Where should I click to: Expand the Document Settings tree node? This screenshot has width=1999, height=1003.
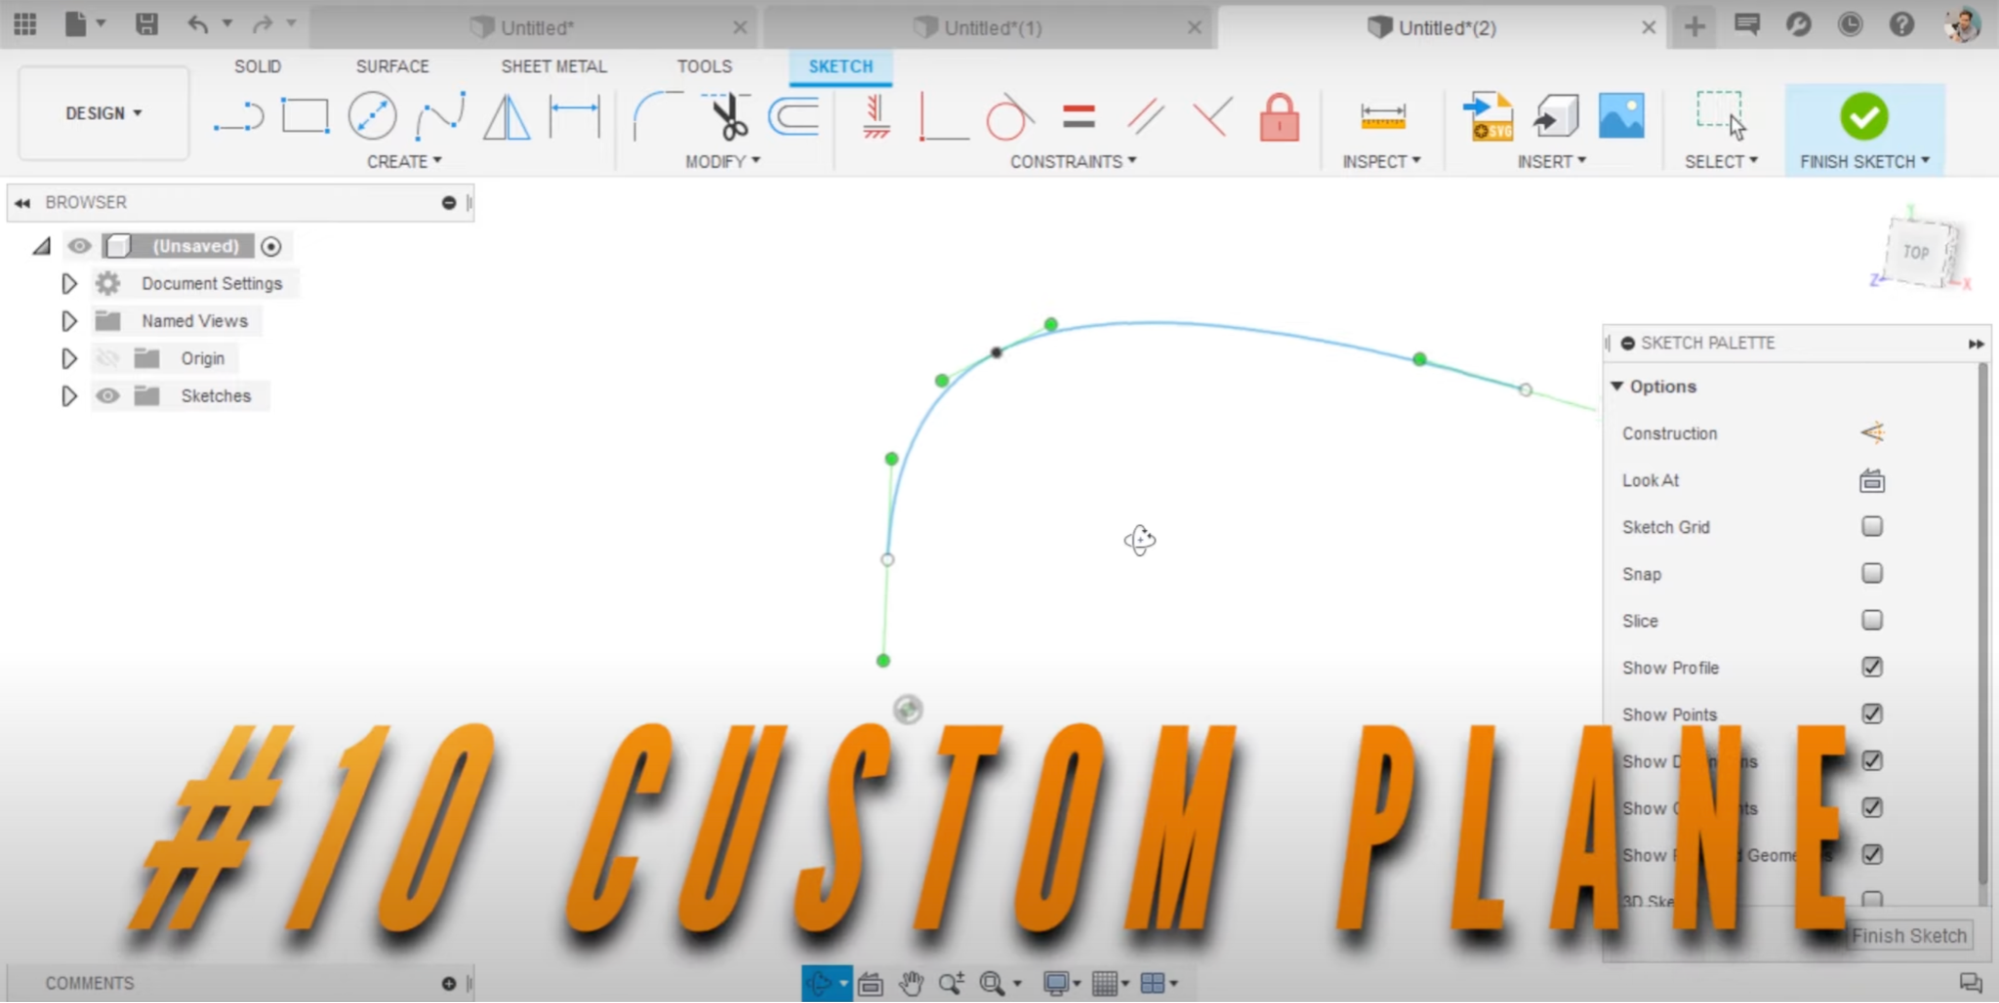coord(69,284)
